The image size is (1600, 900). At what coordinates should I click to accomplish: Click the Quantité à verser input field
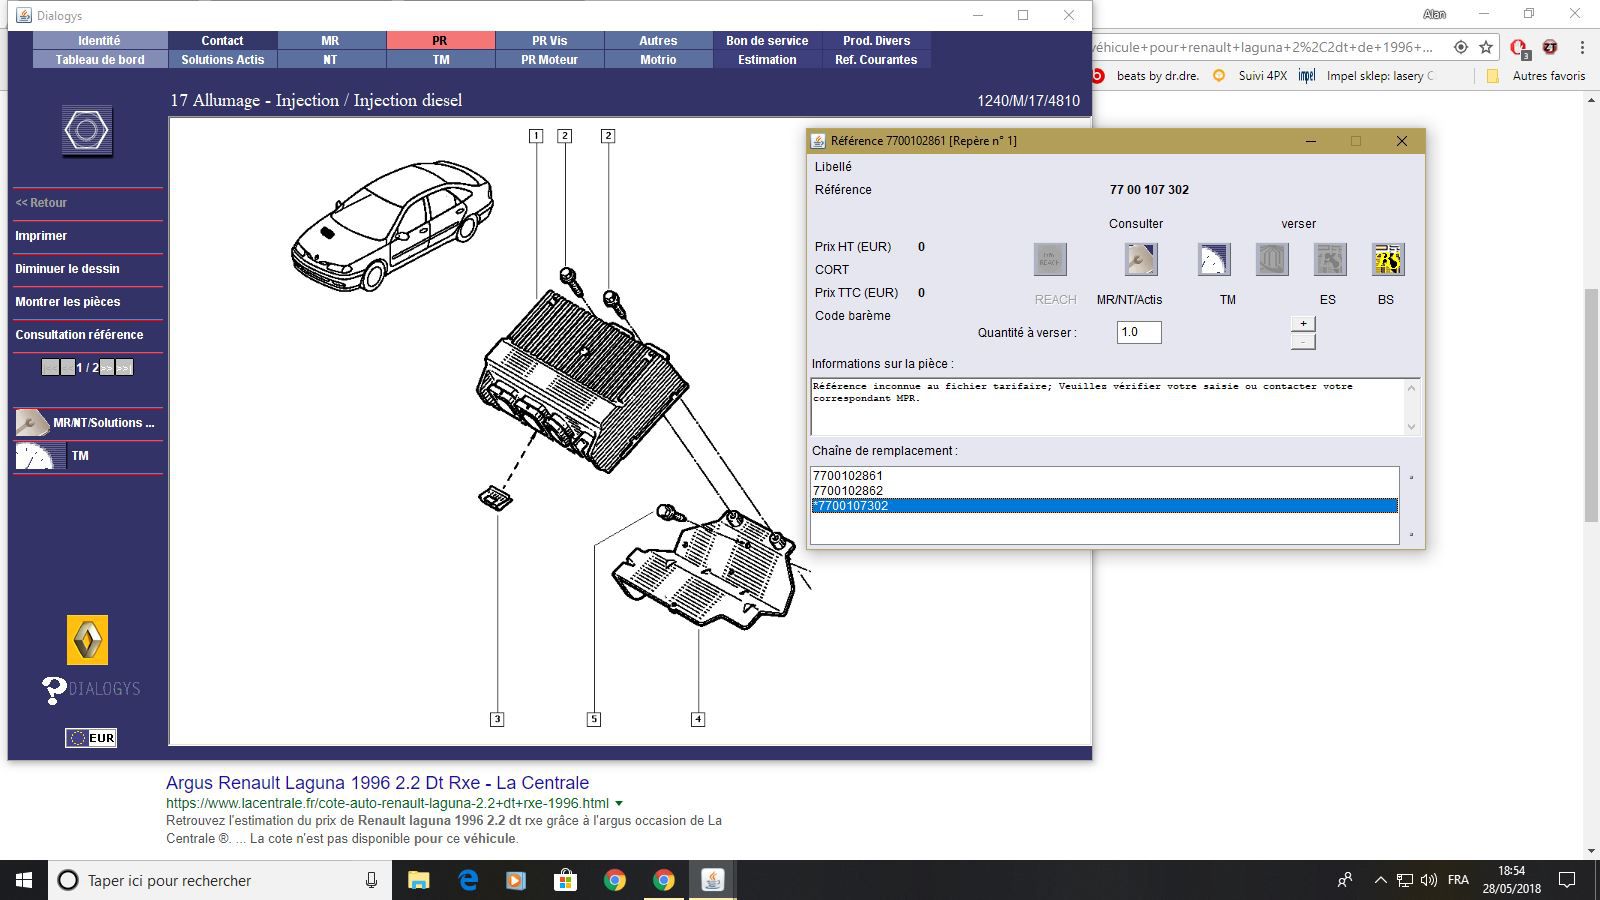pyautogui.click(x=1138, y=332)
